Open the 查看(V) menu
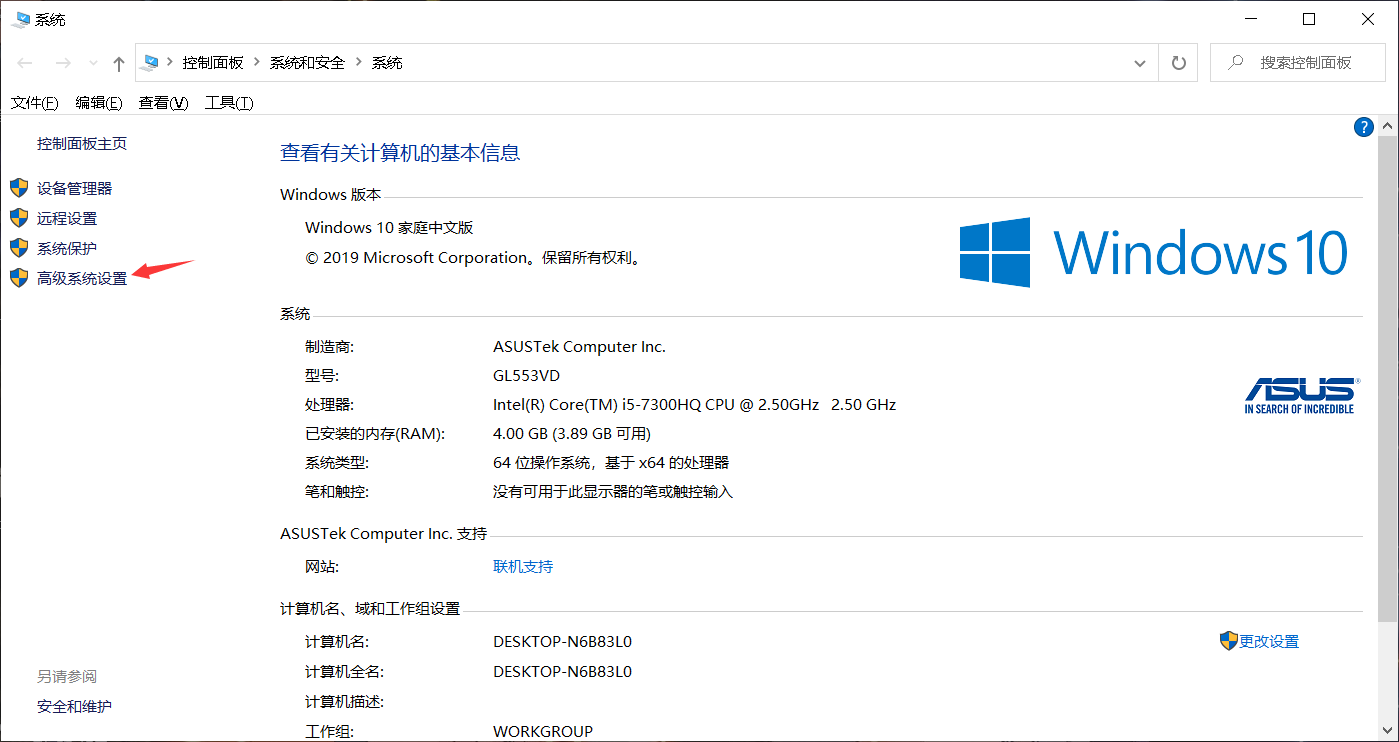1399x742 pixels. (164, 103)
